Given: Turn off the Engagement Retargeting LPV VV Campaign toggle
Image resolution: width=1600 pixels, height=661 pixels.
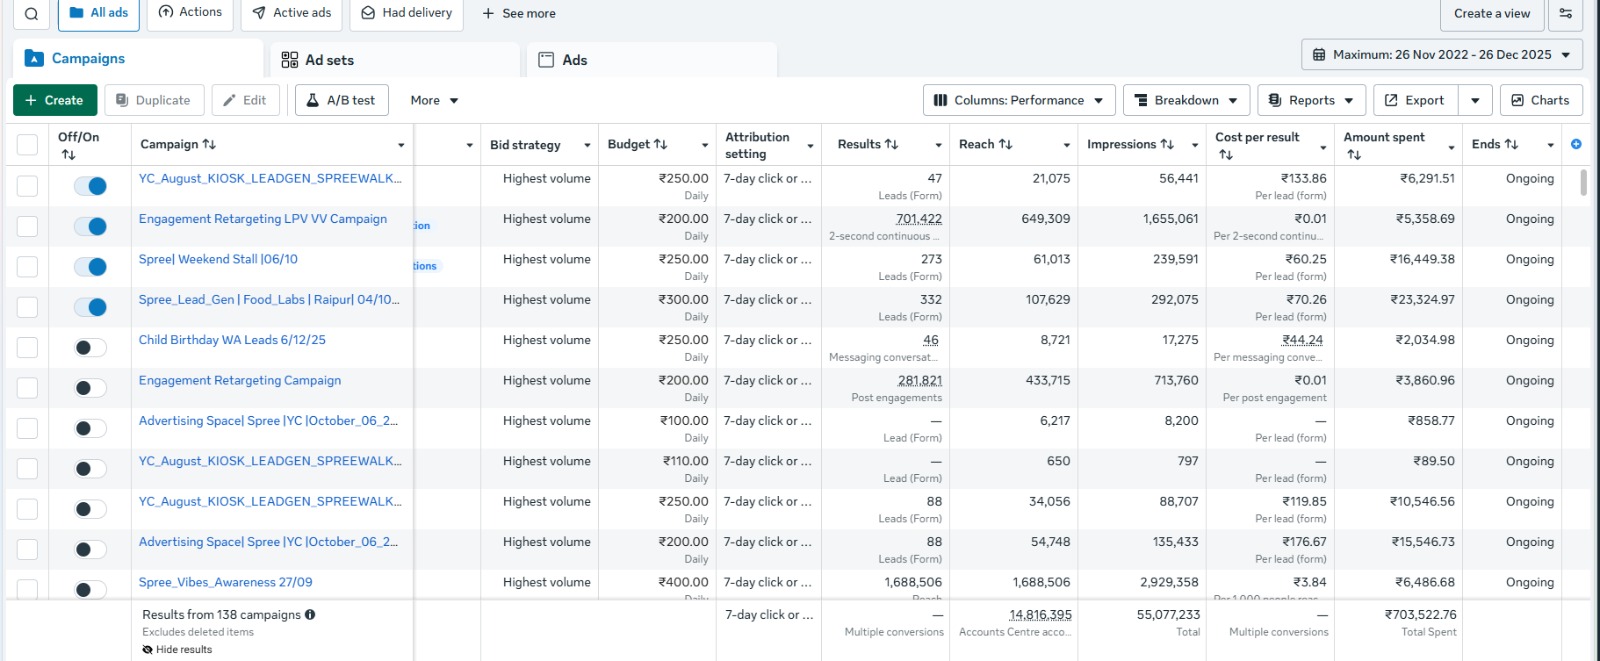Looking at the screenshot, I should (x=91, y=226).
